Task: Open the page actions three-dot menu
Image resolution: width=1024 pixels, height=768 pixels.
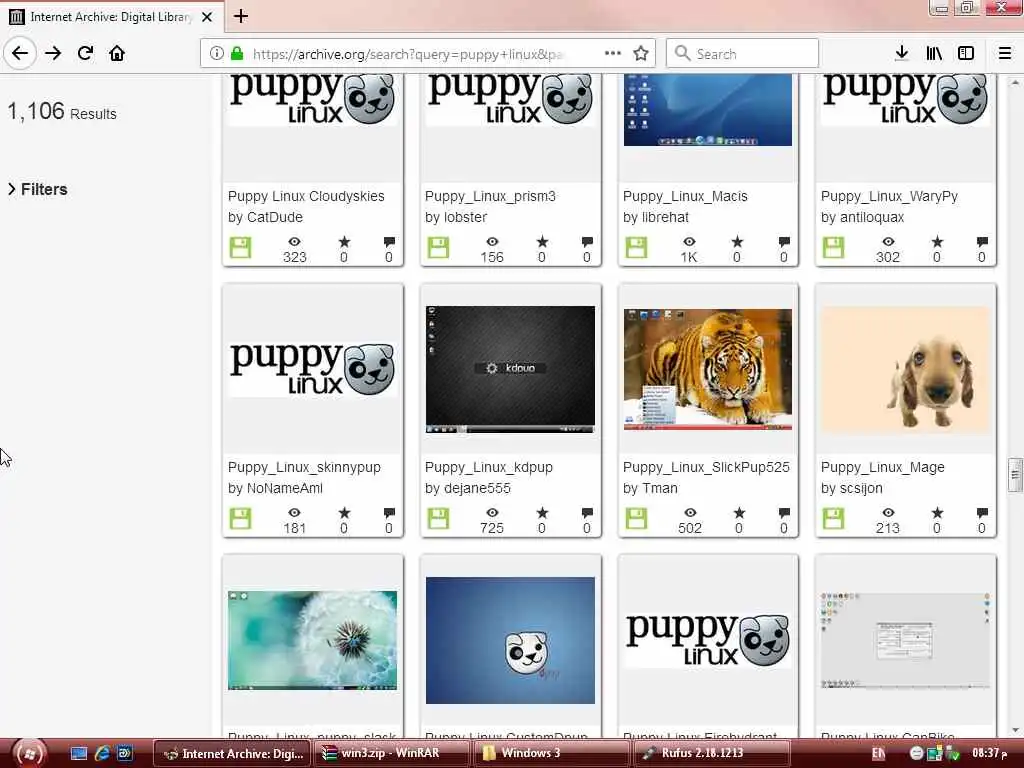Action: (613, 54)
